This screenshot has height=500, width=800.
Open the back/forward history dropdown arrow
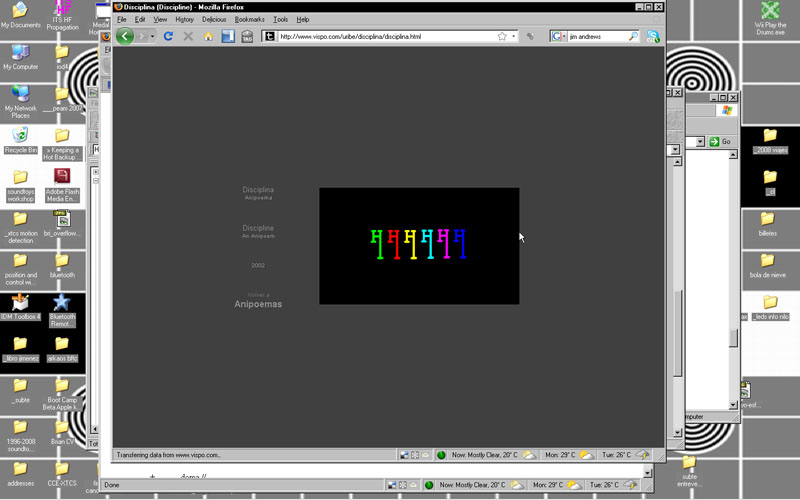pyautogui.click(x=152, y=37)
